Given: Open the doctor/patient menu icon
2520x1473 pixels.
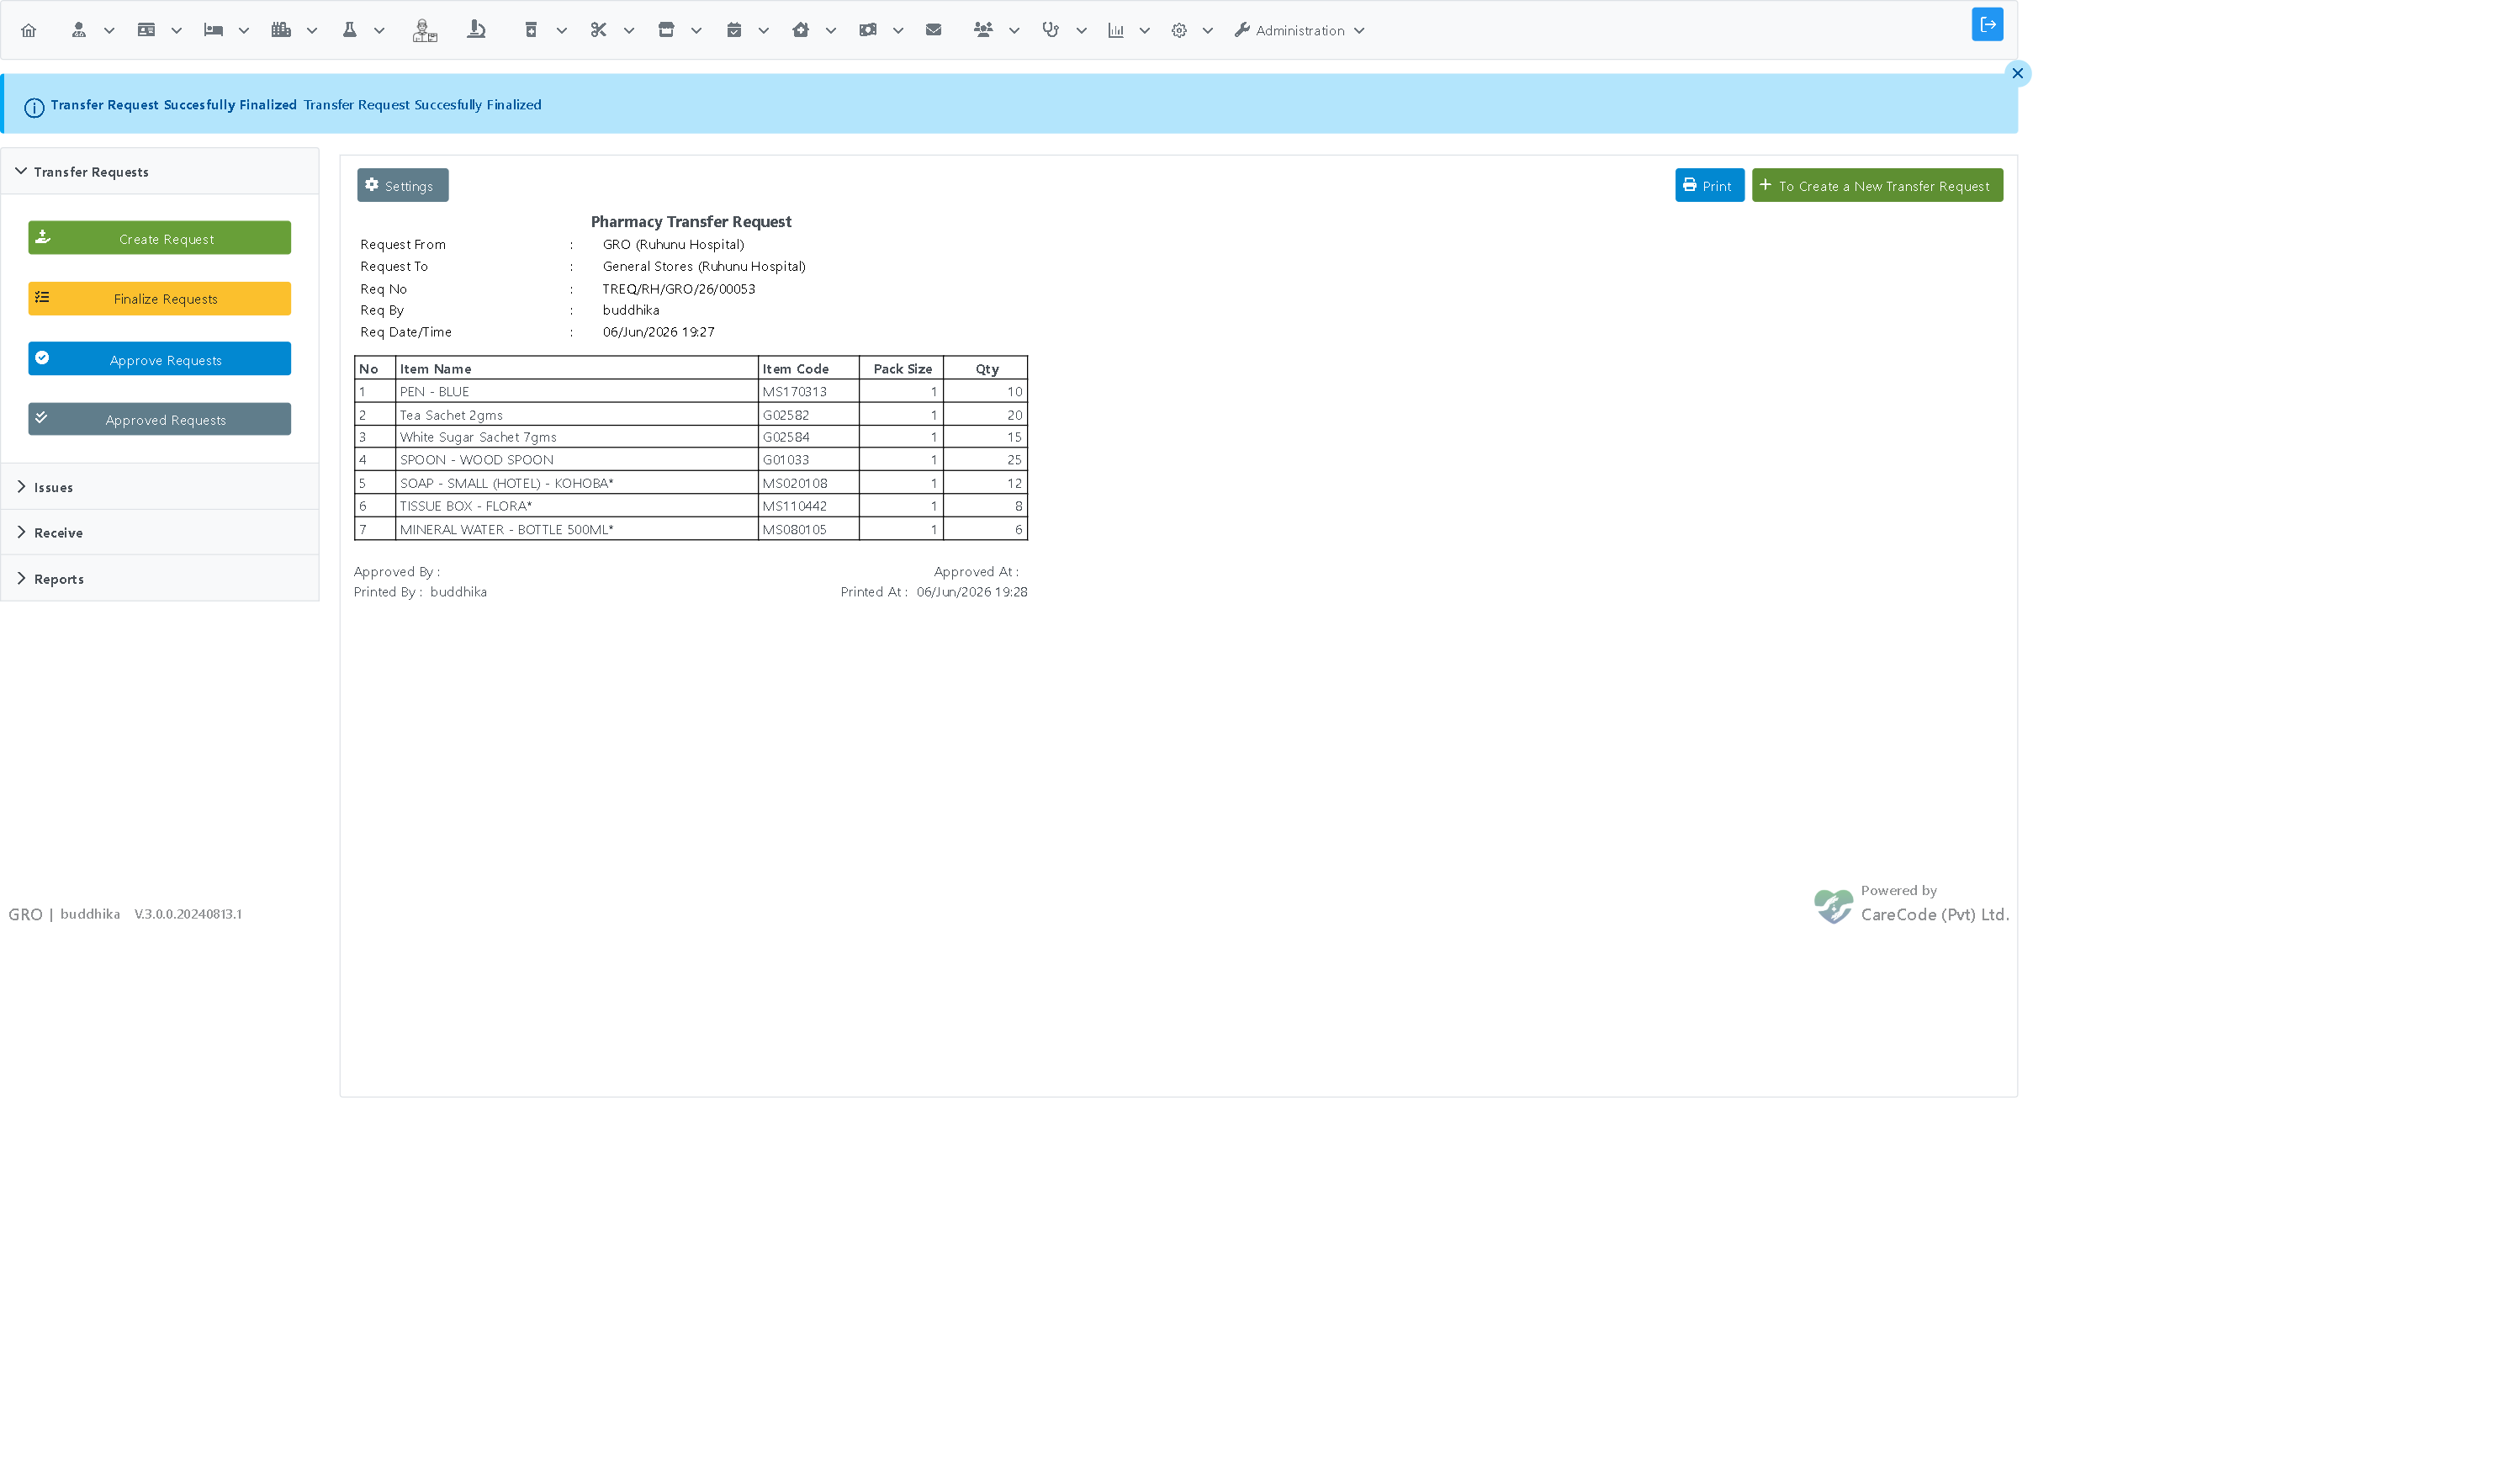Looking at the screenshot, I should [x=79, y=30].
